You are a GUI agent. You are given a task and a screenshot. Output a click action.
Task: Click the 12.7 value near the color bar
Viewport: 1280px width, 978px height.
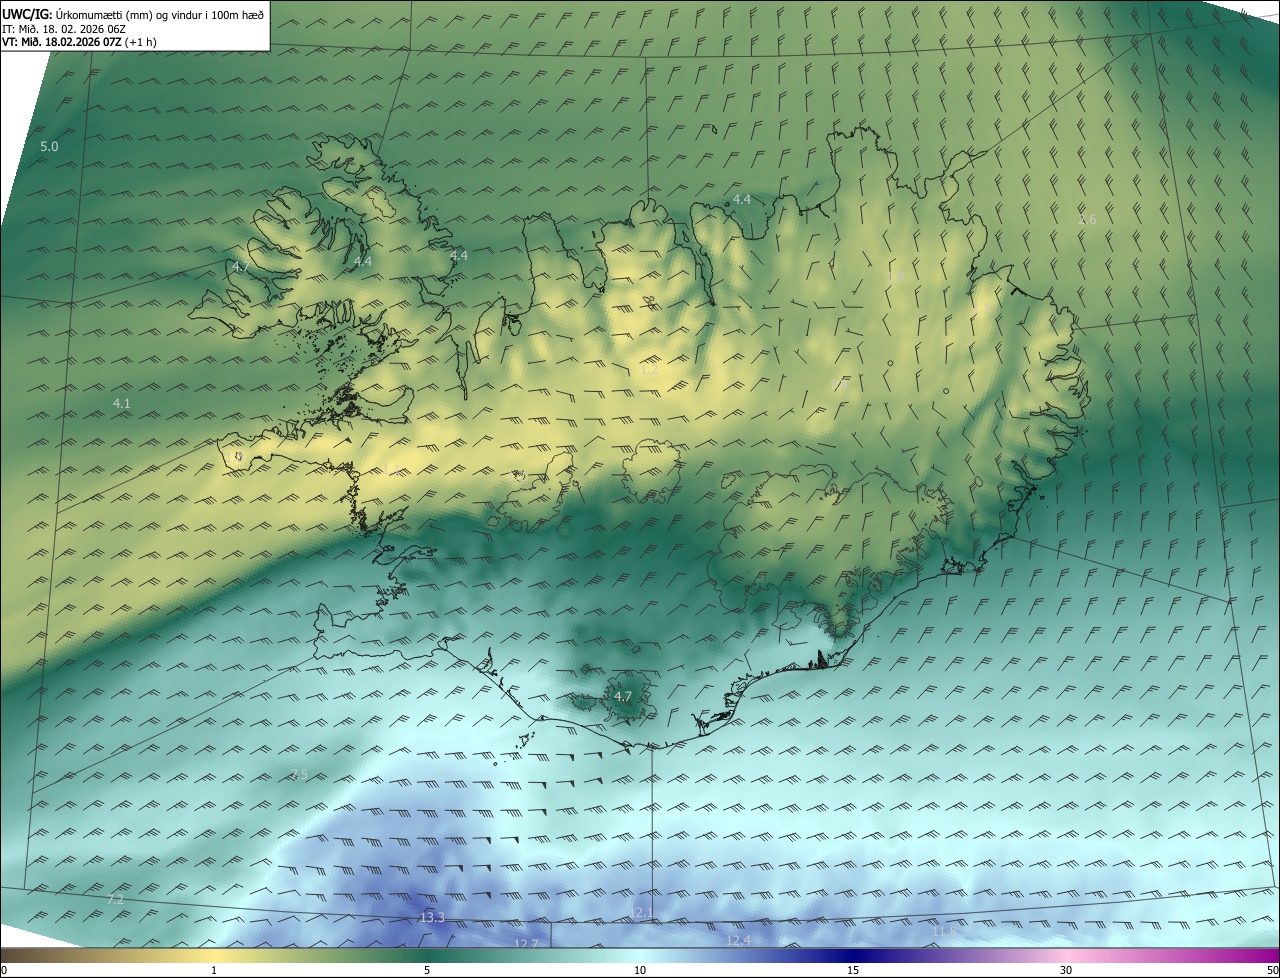coord(526,943)
